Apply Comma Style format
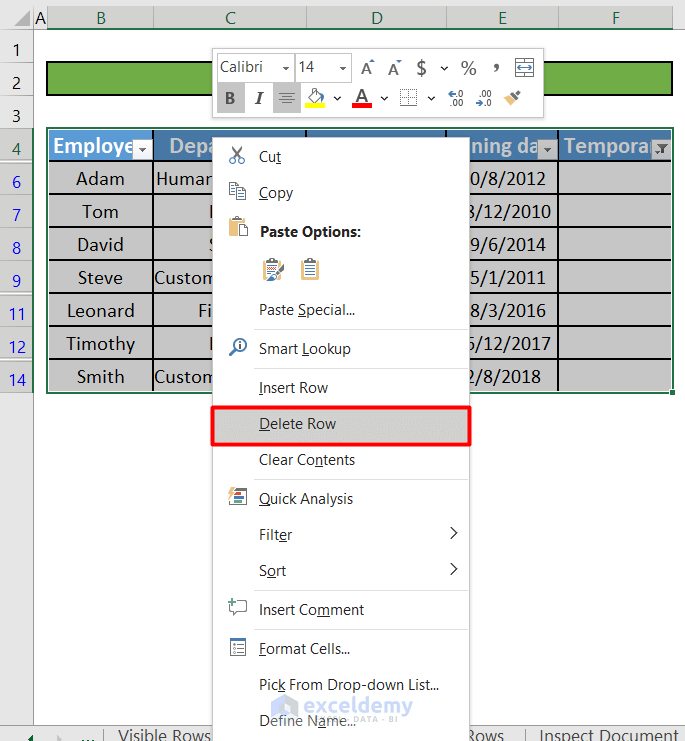Image resolution: width=685 pixels, height=741 pixels. 496,68
